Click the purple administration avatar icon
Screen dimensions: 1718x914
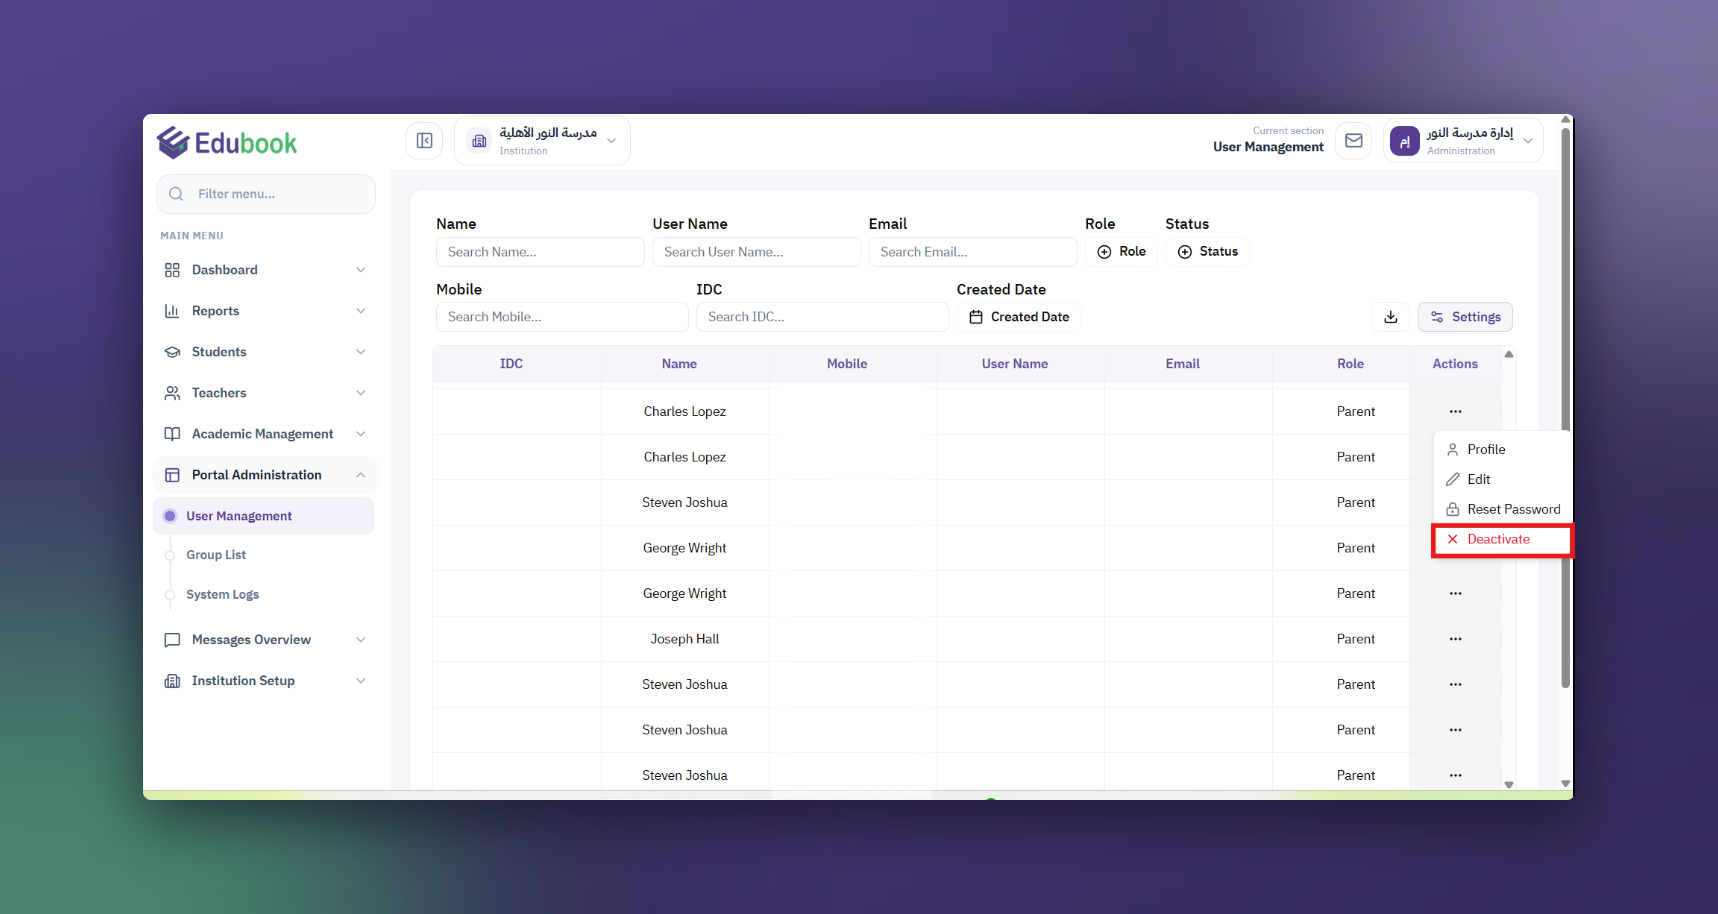[x=1405, y=141]
